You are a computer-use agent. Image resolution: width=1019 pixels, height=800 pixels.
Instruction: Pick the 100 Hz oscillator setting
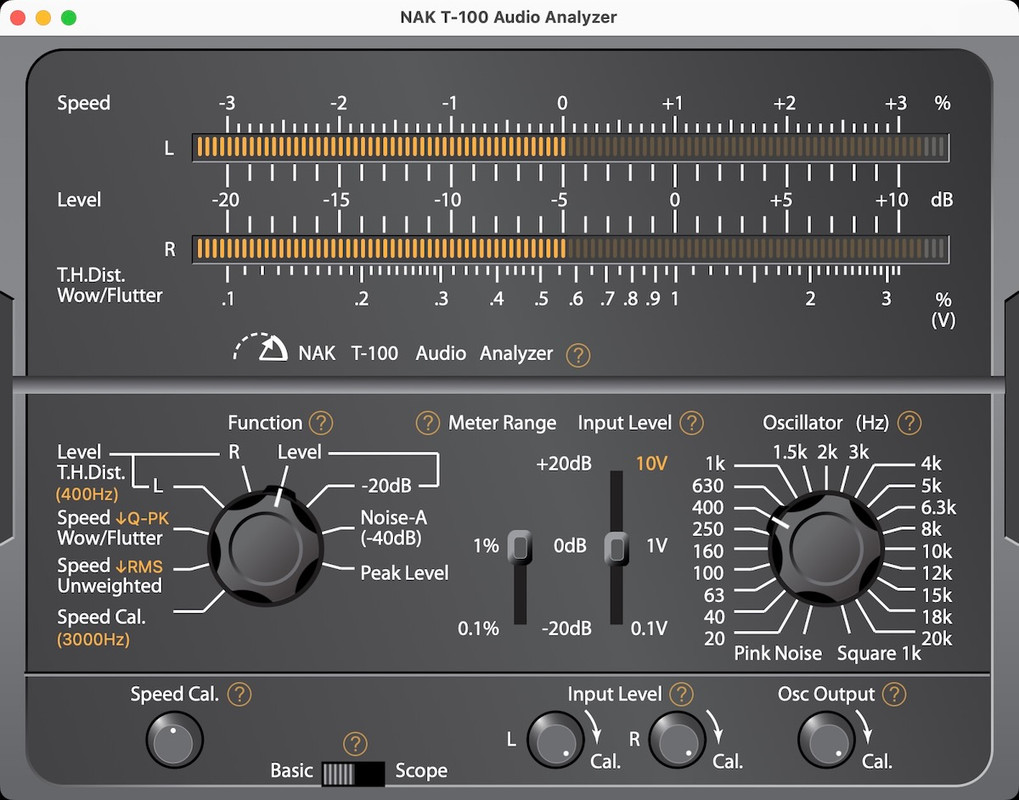708,573
